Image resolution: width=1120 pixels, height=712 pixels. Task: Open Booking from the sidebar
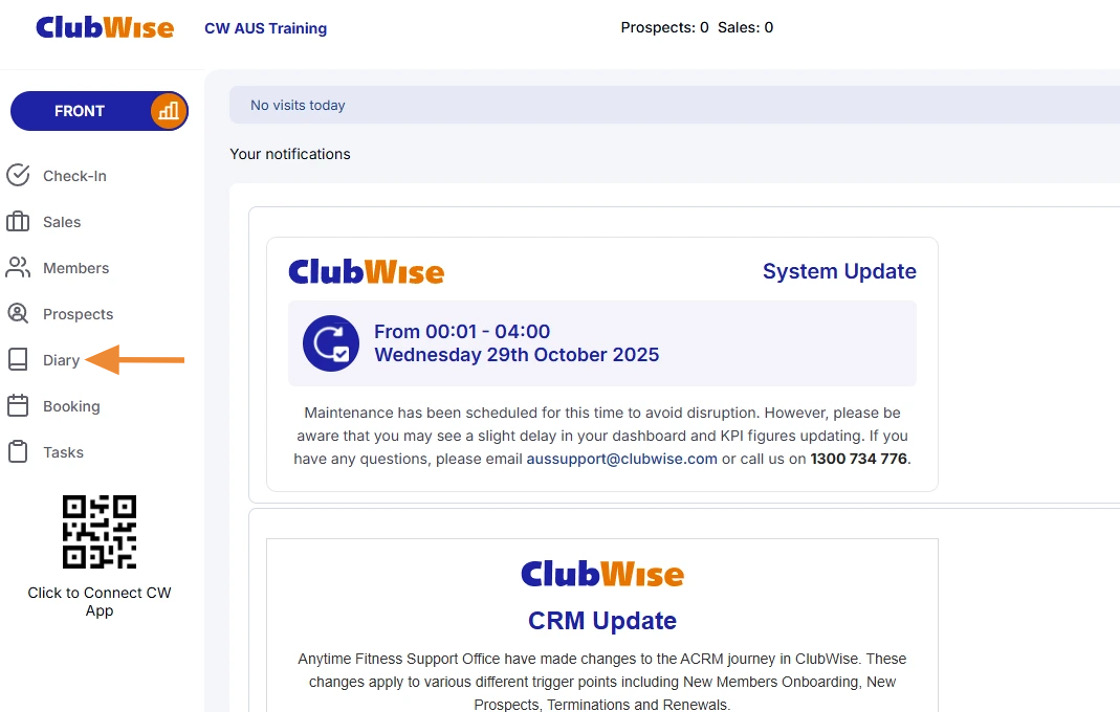[71, 406]
